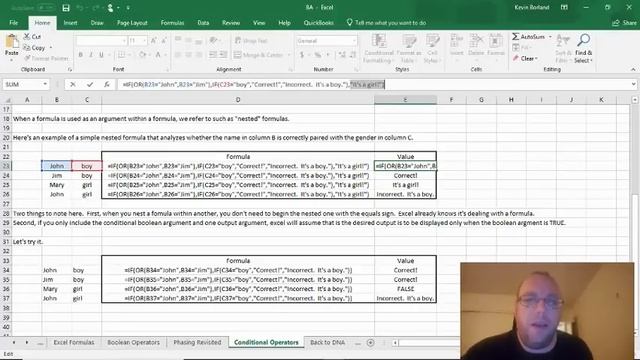Click the Format cells icon

(x=496, y=41)
